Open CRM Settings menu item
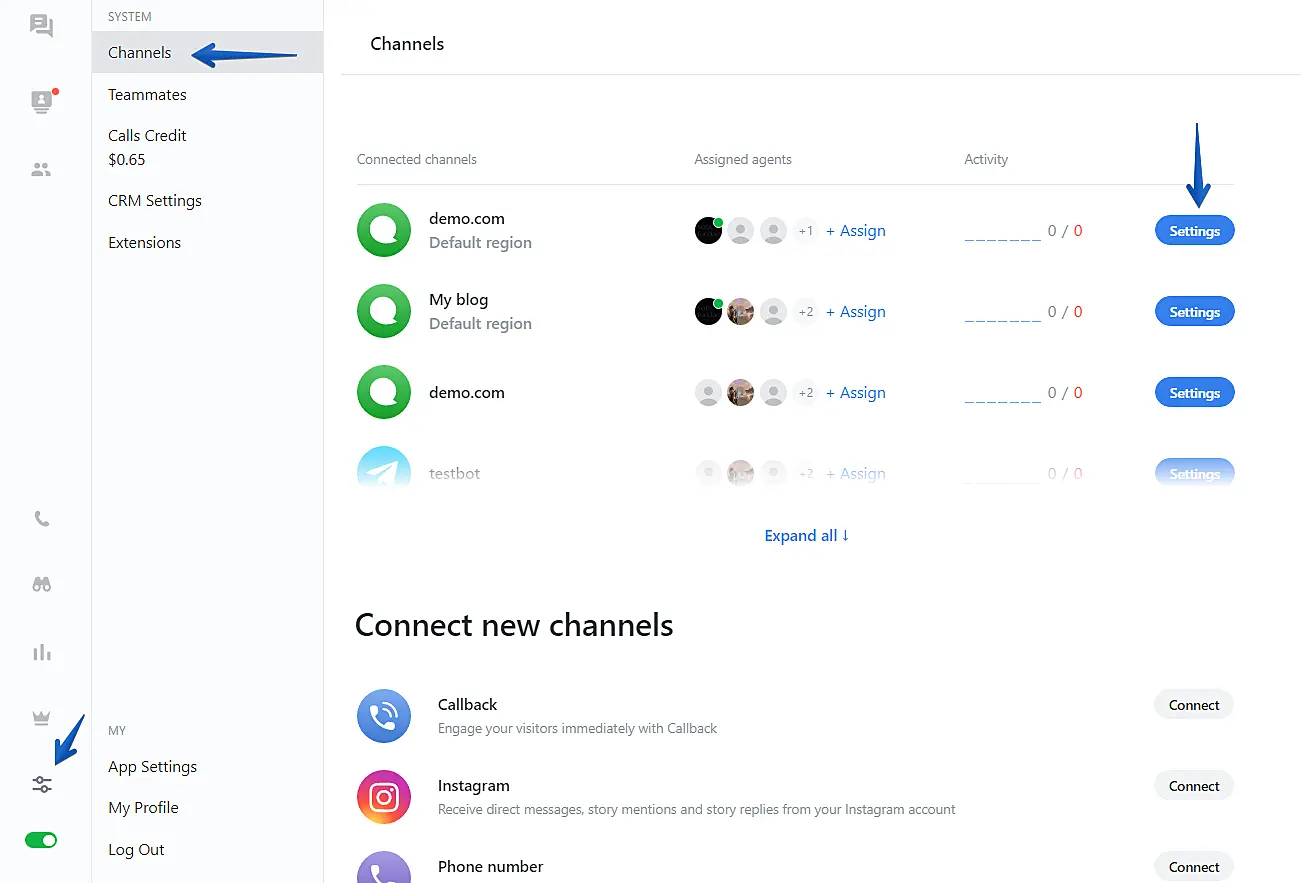Screen dimensions: 1301x883 pyautogui.click(x=155, y=201)
